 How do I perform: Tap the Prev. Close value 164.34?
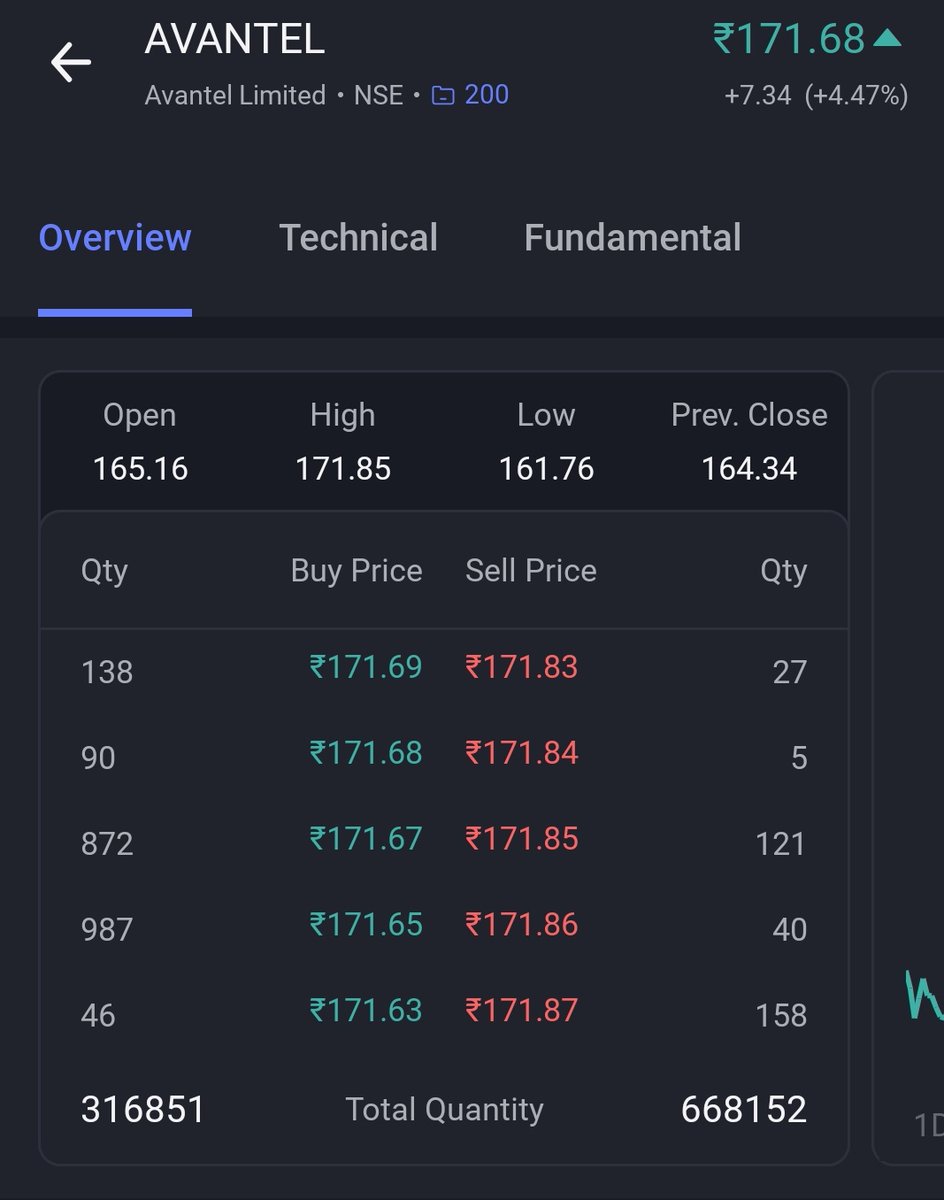(x=749, y=469)
